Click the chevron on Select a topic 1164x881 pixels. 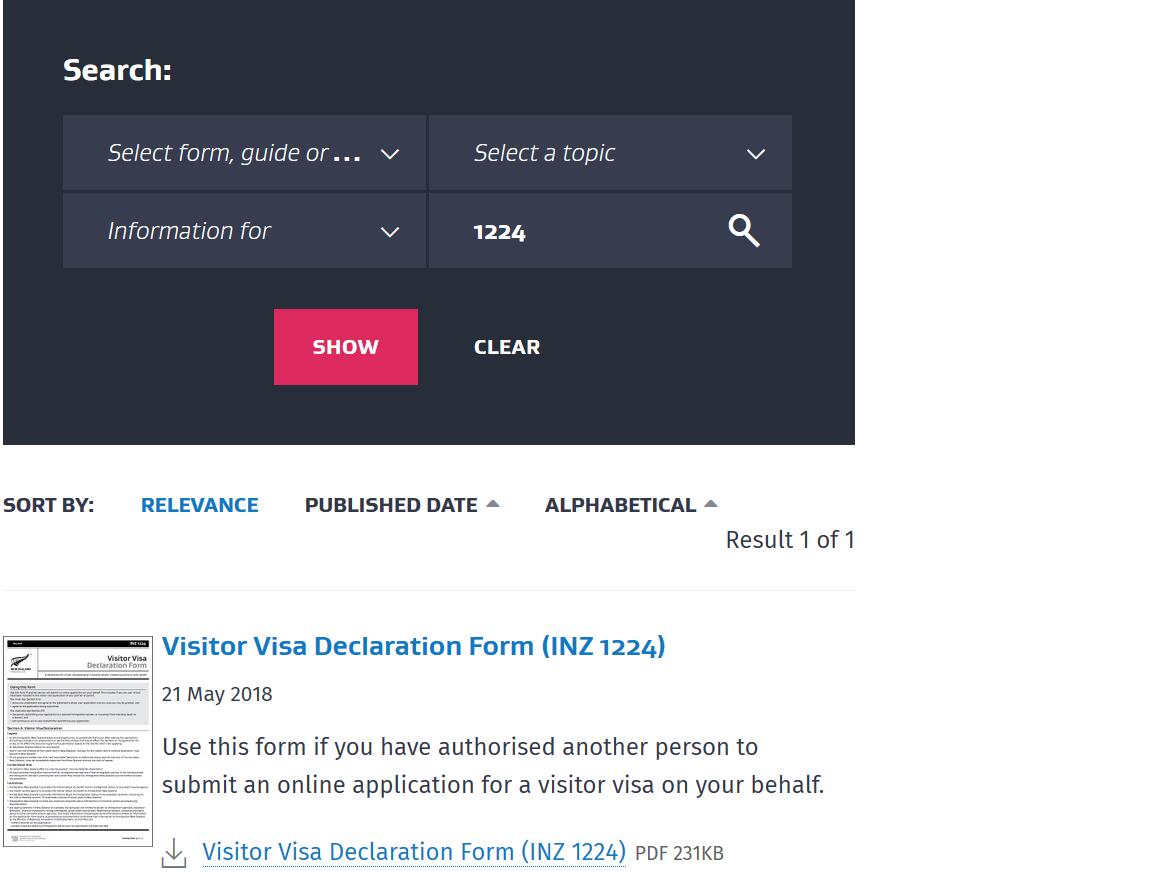point(756,154)
